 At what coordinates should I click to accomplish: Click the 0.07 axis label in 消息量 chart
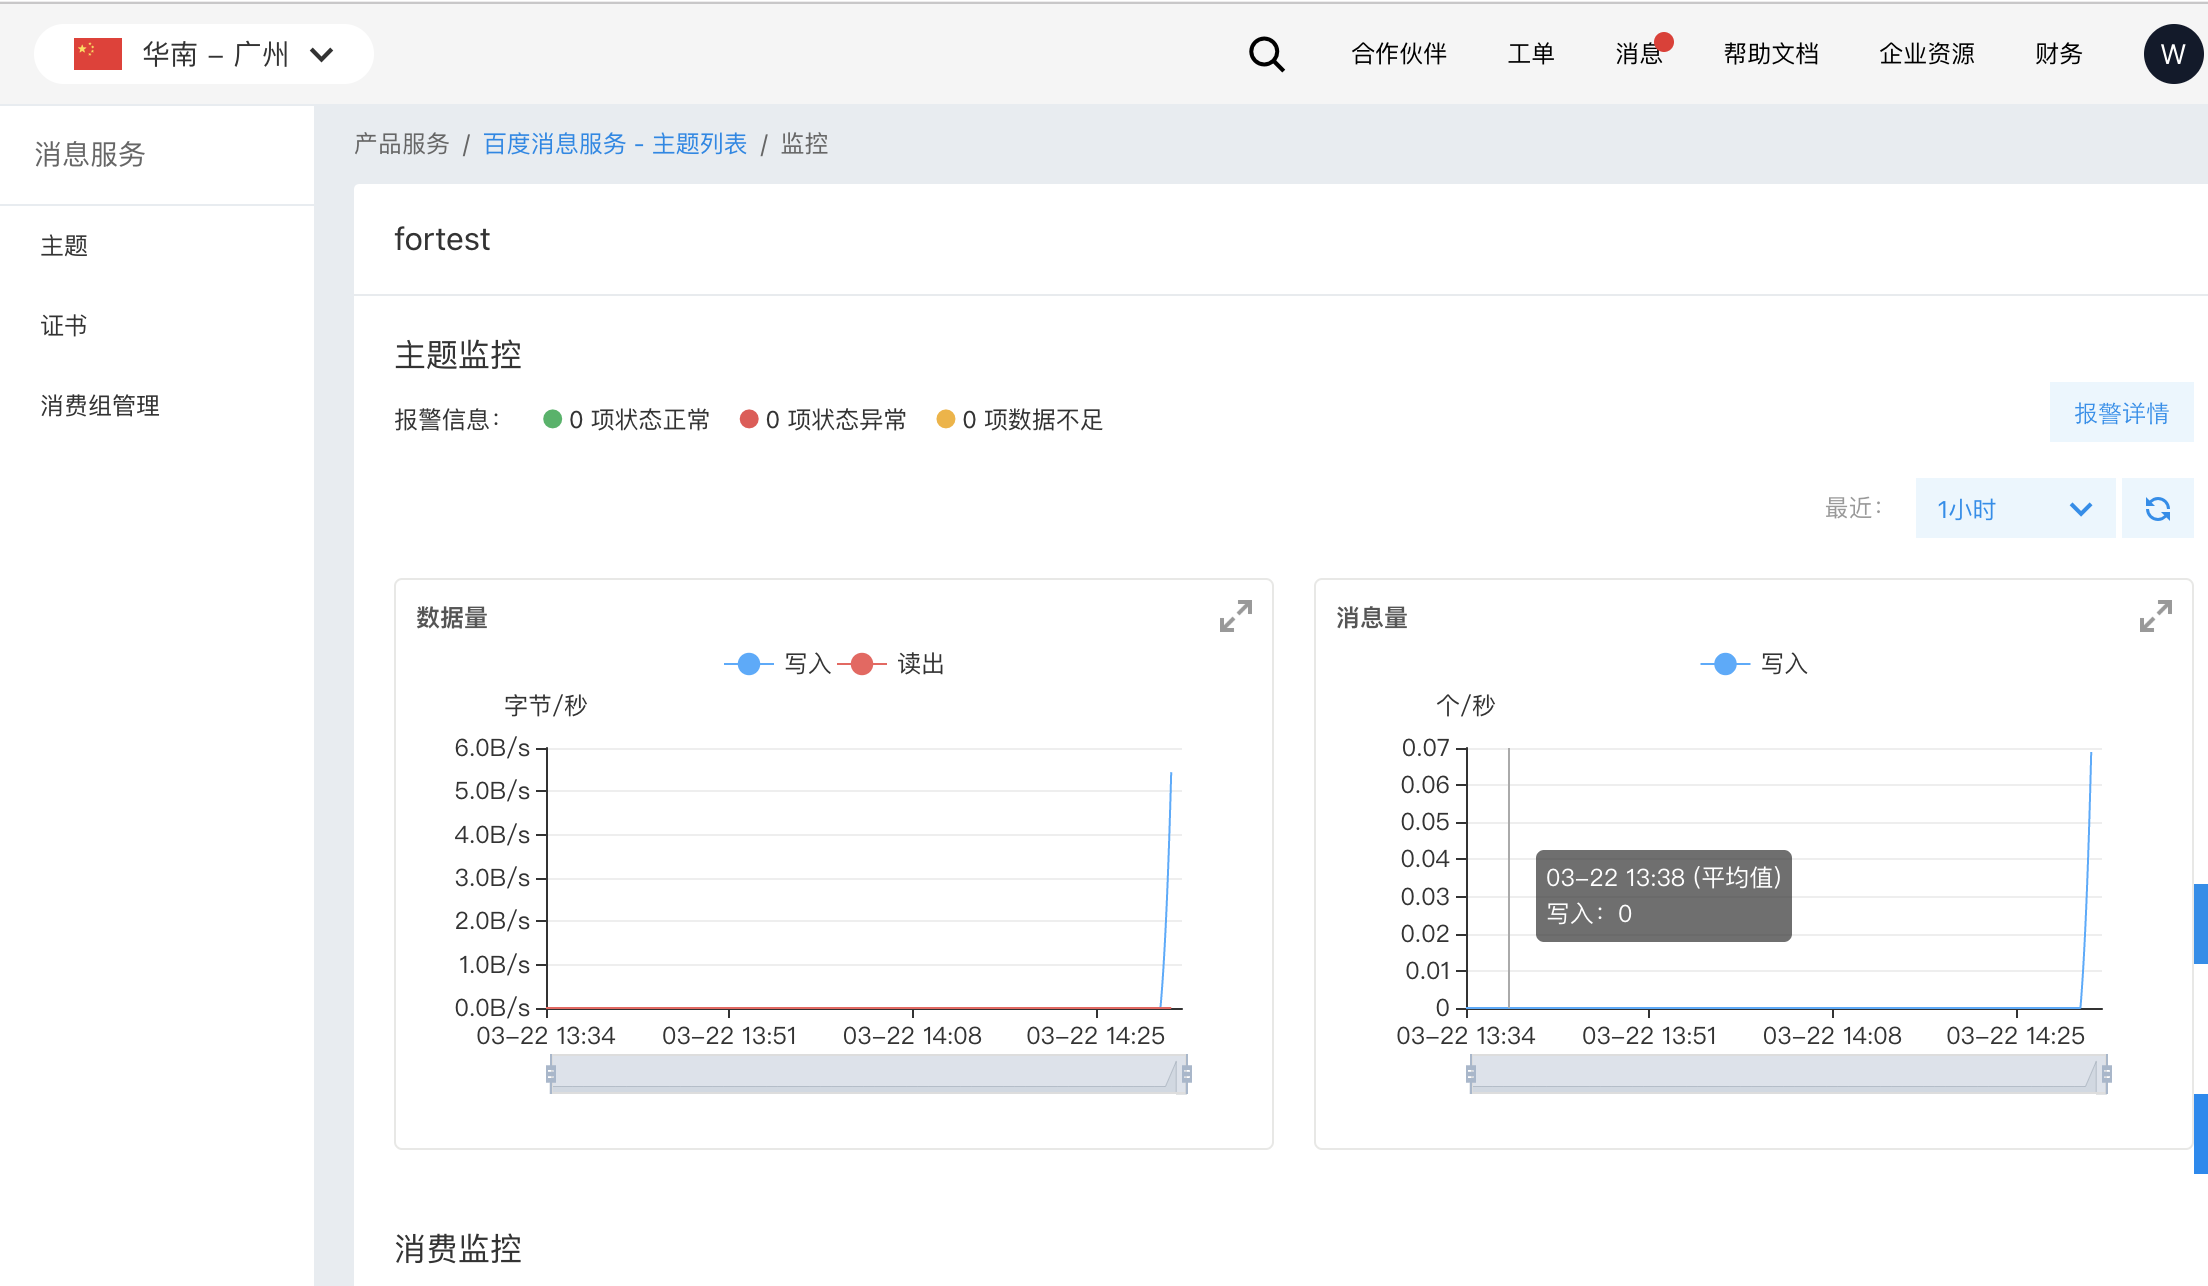coord(1425,748)
